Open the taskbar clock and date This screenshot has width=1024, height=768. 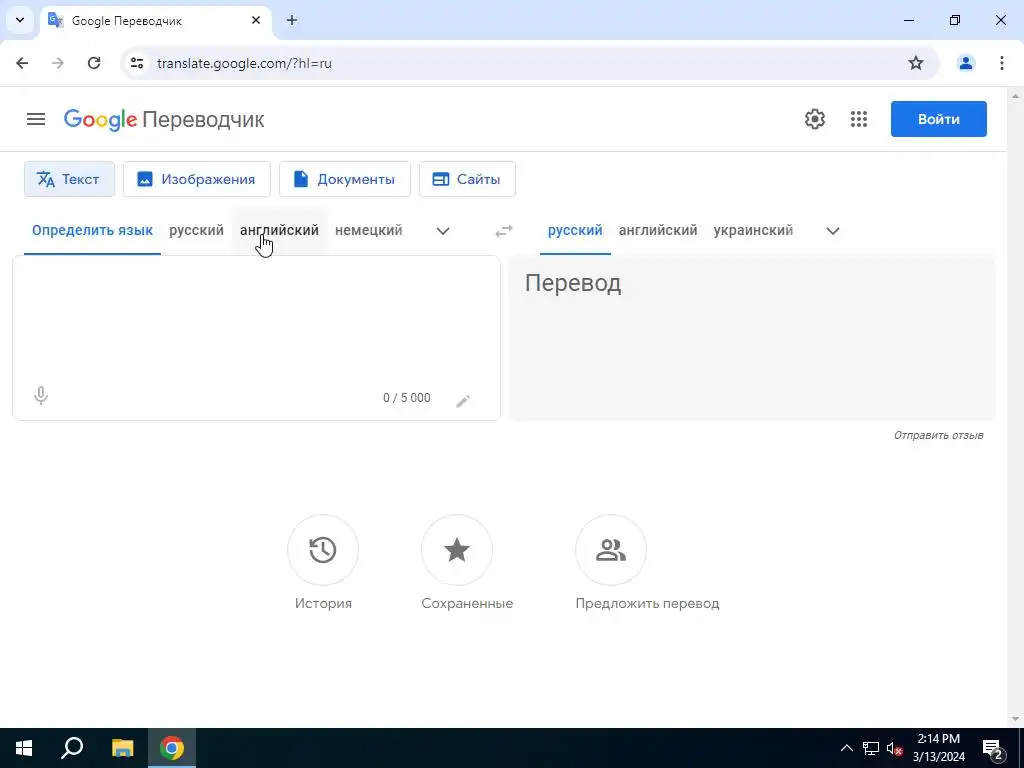pyautogui.click(x=938, y=748)
